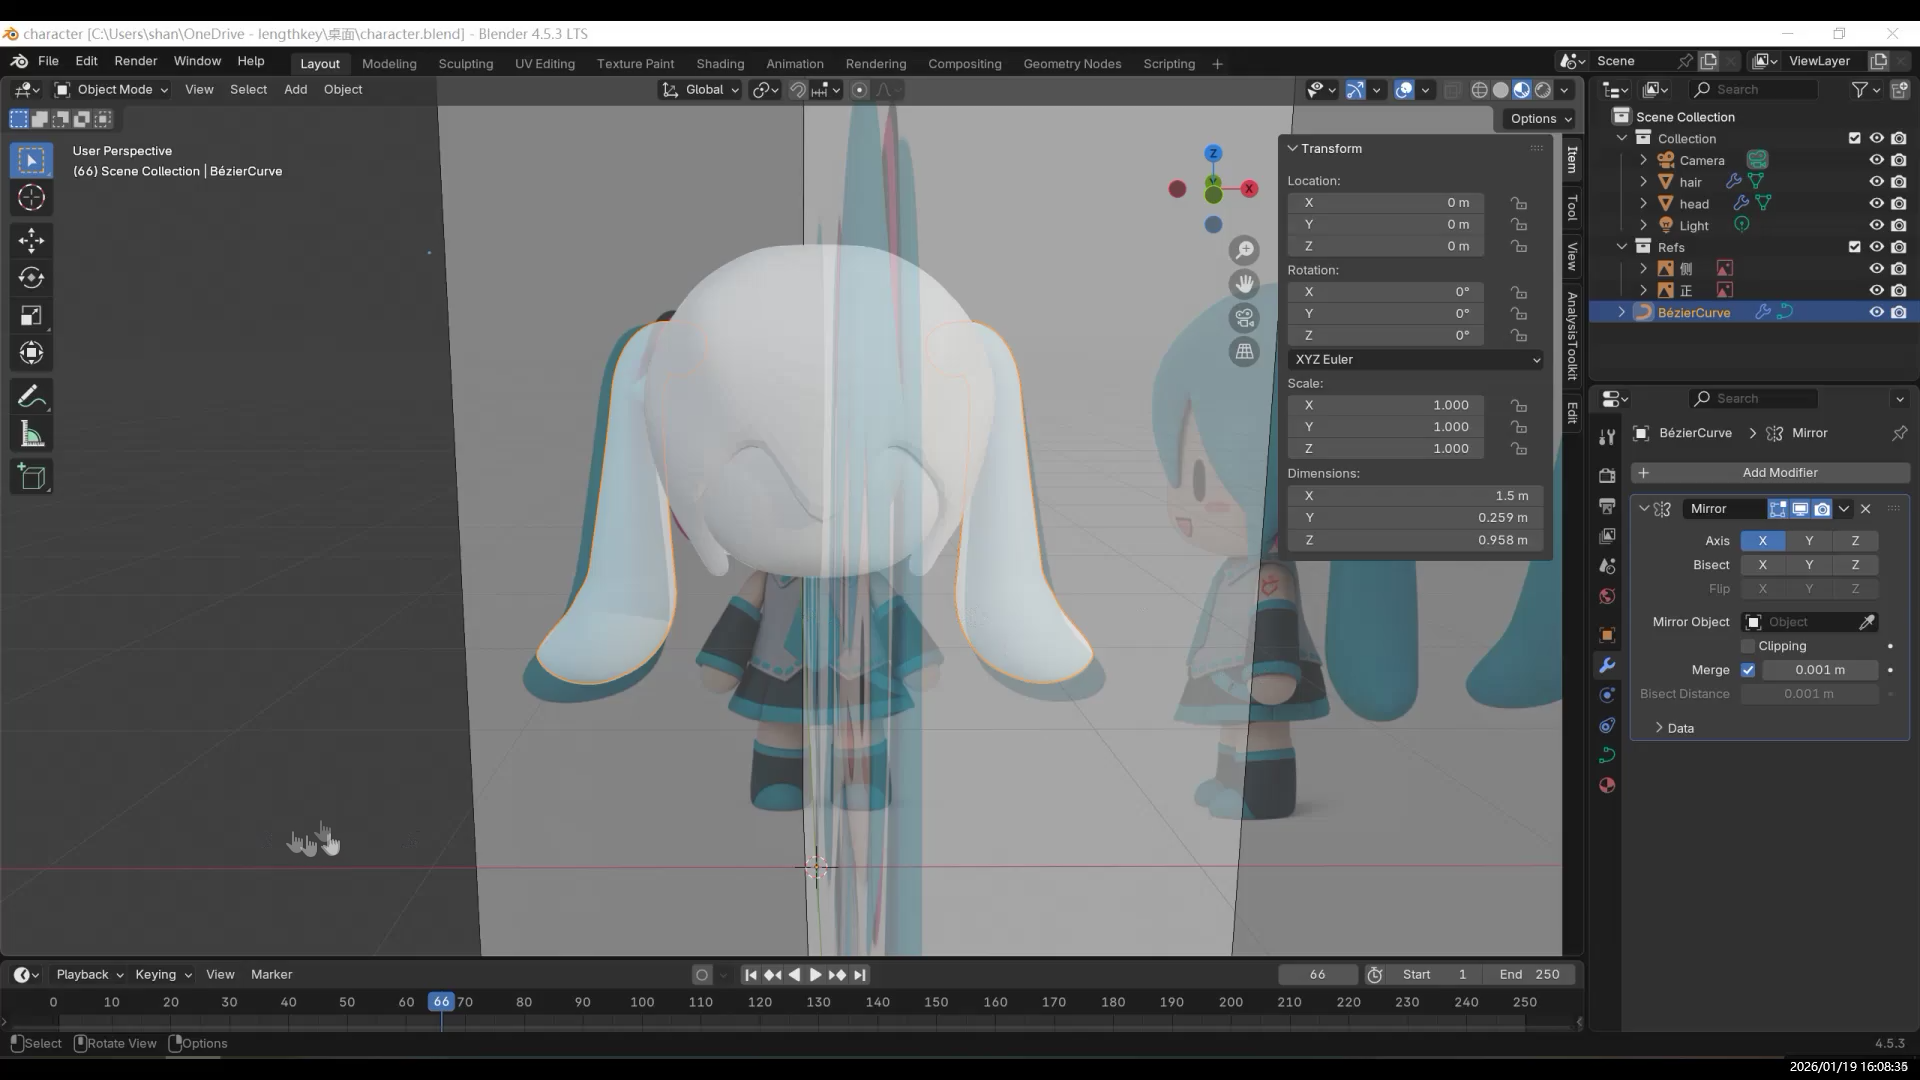Enable the Clipping checkbox
Image resolution: width=1920 pixels, height=1080 pixels.
(1748, 646)
